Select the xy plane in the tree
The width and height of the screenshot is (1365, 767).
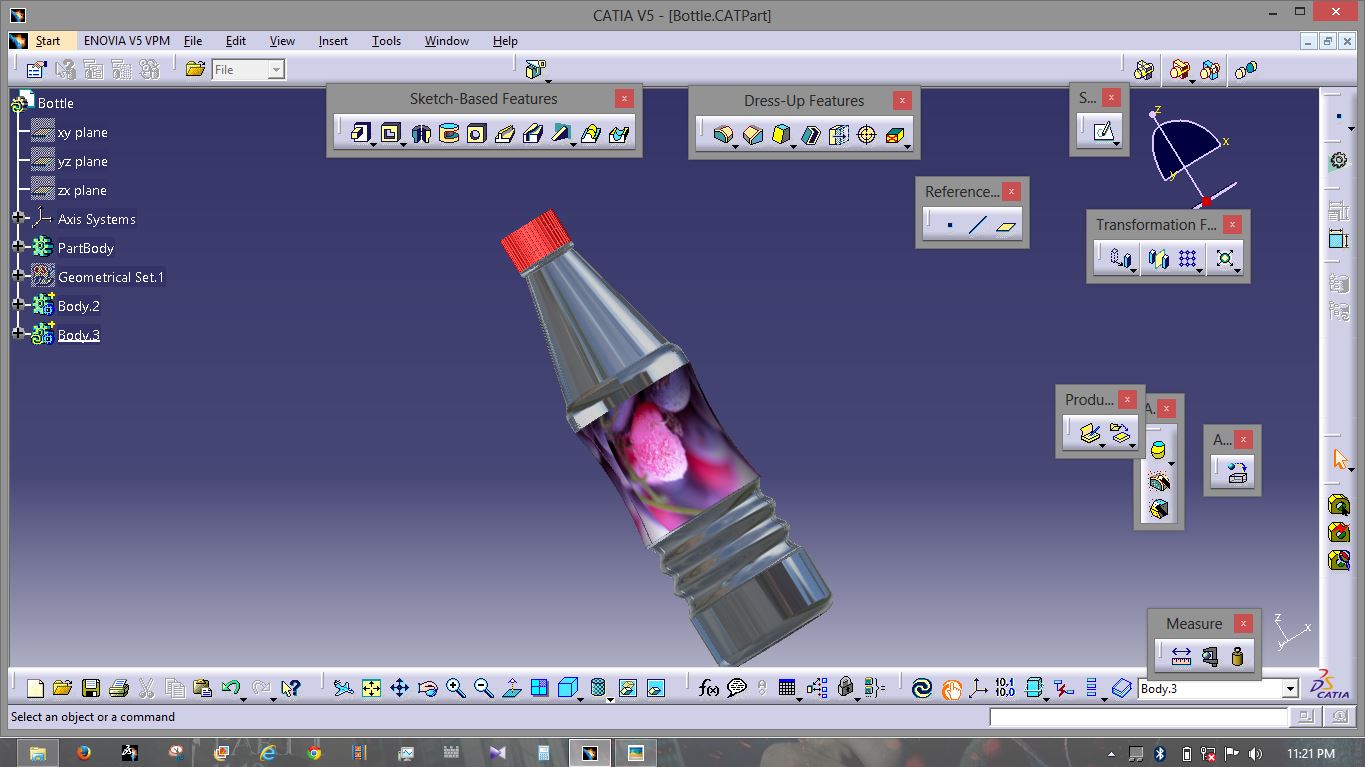(x=82, y=132)
